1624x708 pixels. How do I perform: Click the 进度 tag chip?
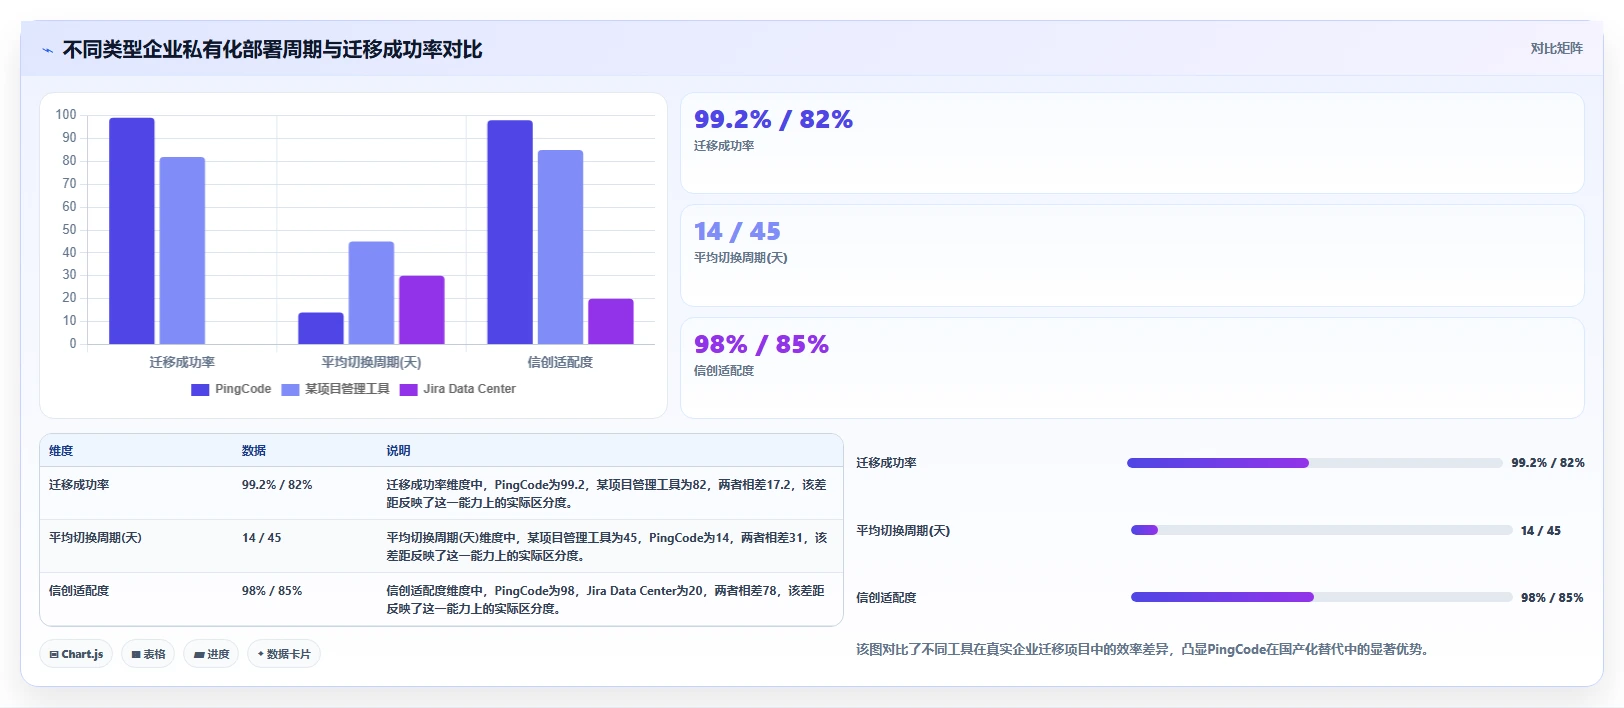coord(211,654)
